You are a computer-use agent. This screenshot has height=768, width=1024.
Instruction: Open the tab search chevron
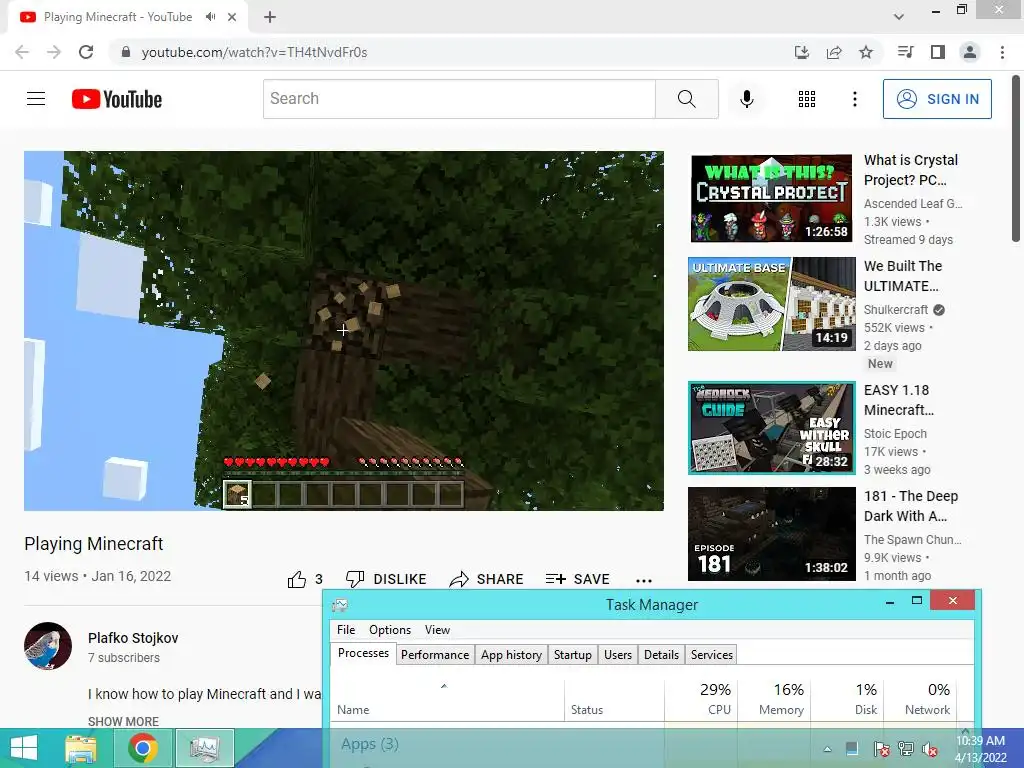pyautogui.click(x=899, y=17)
